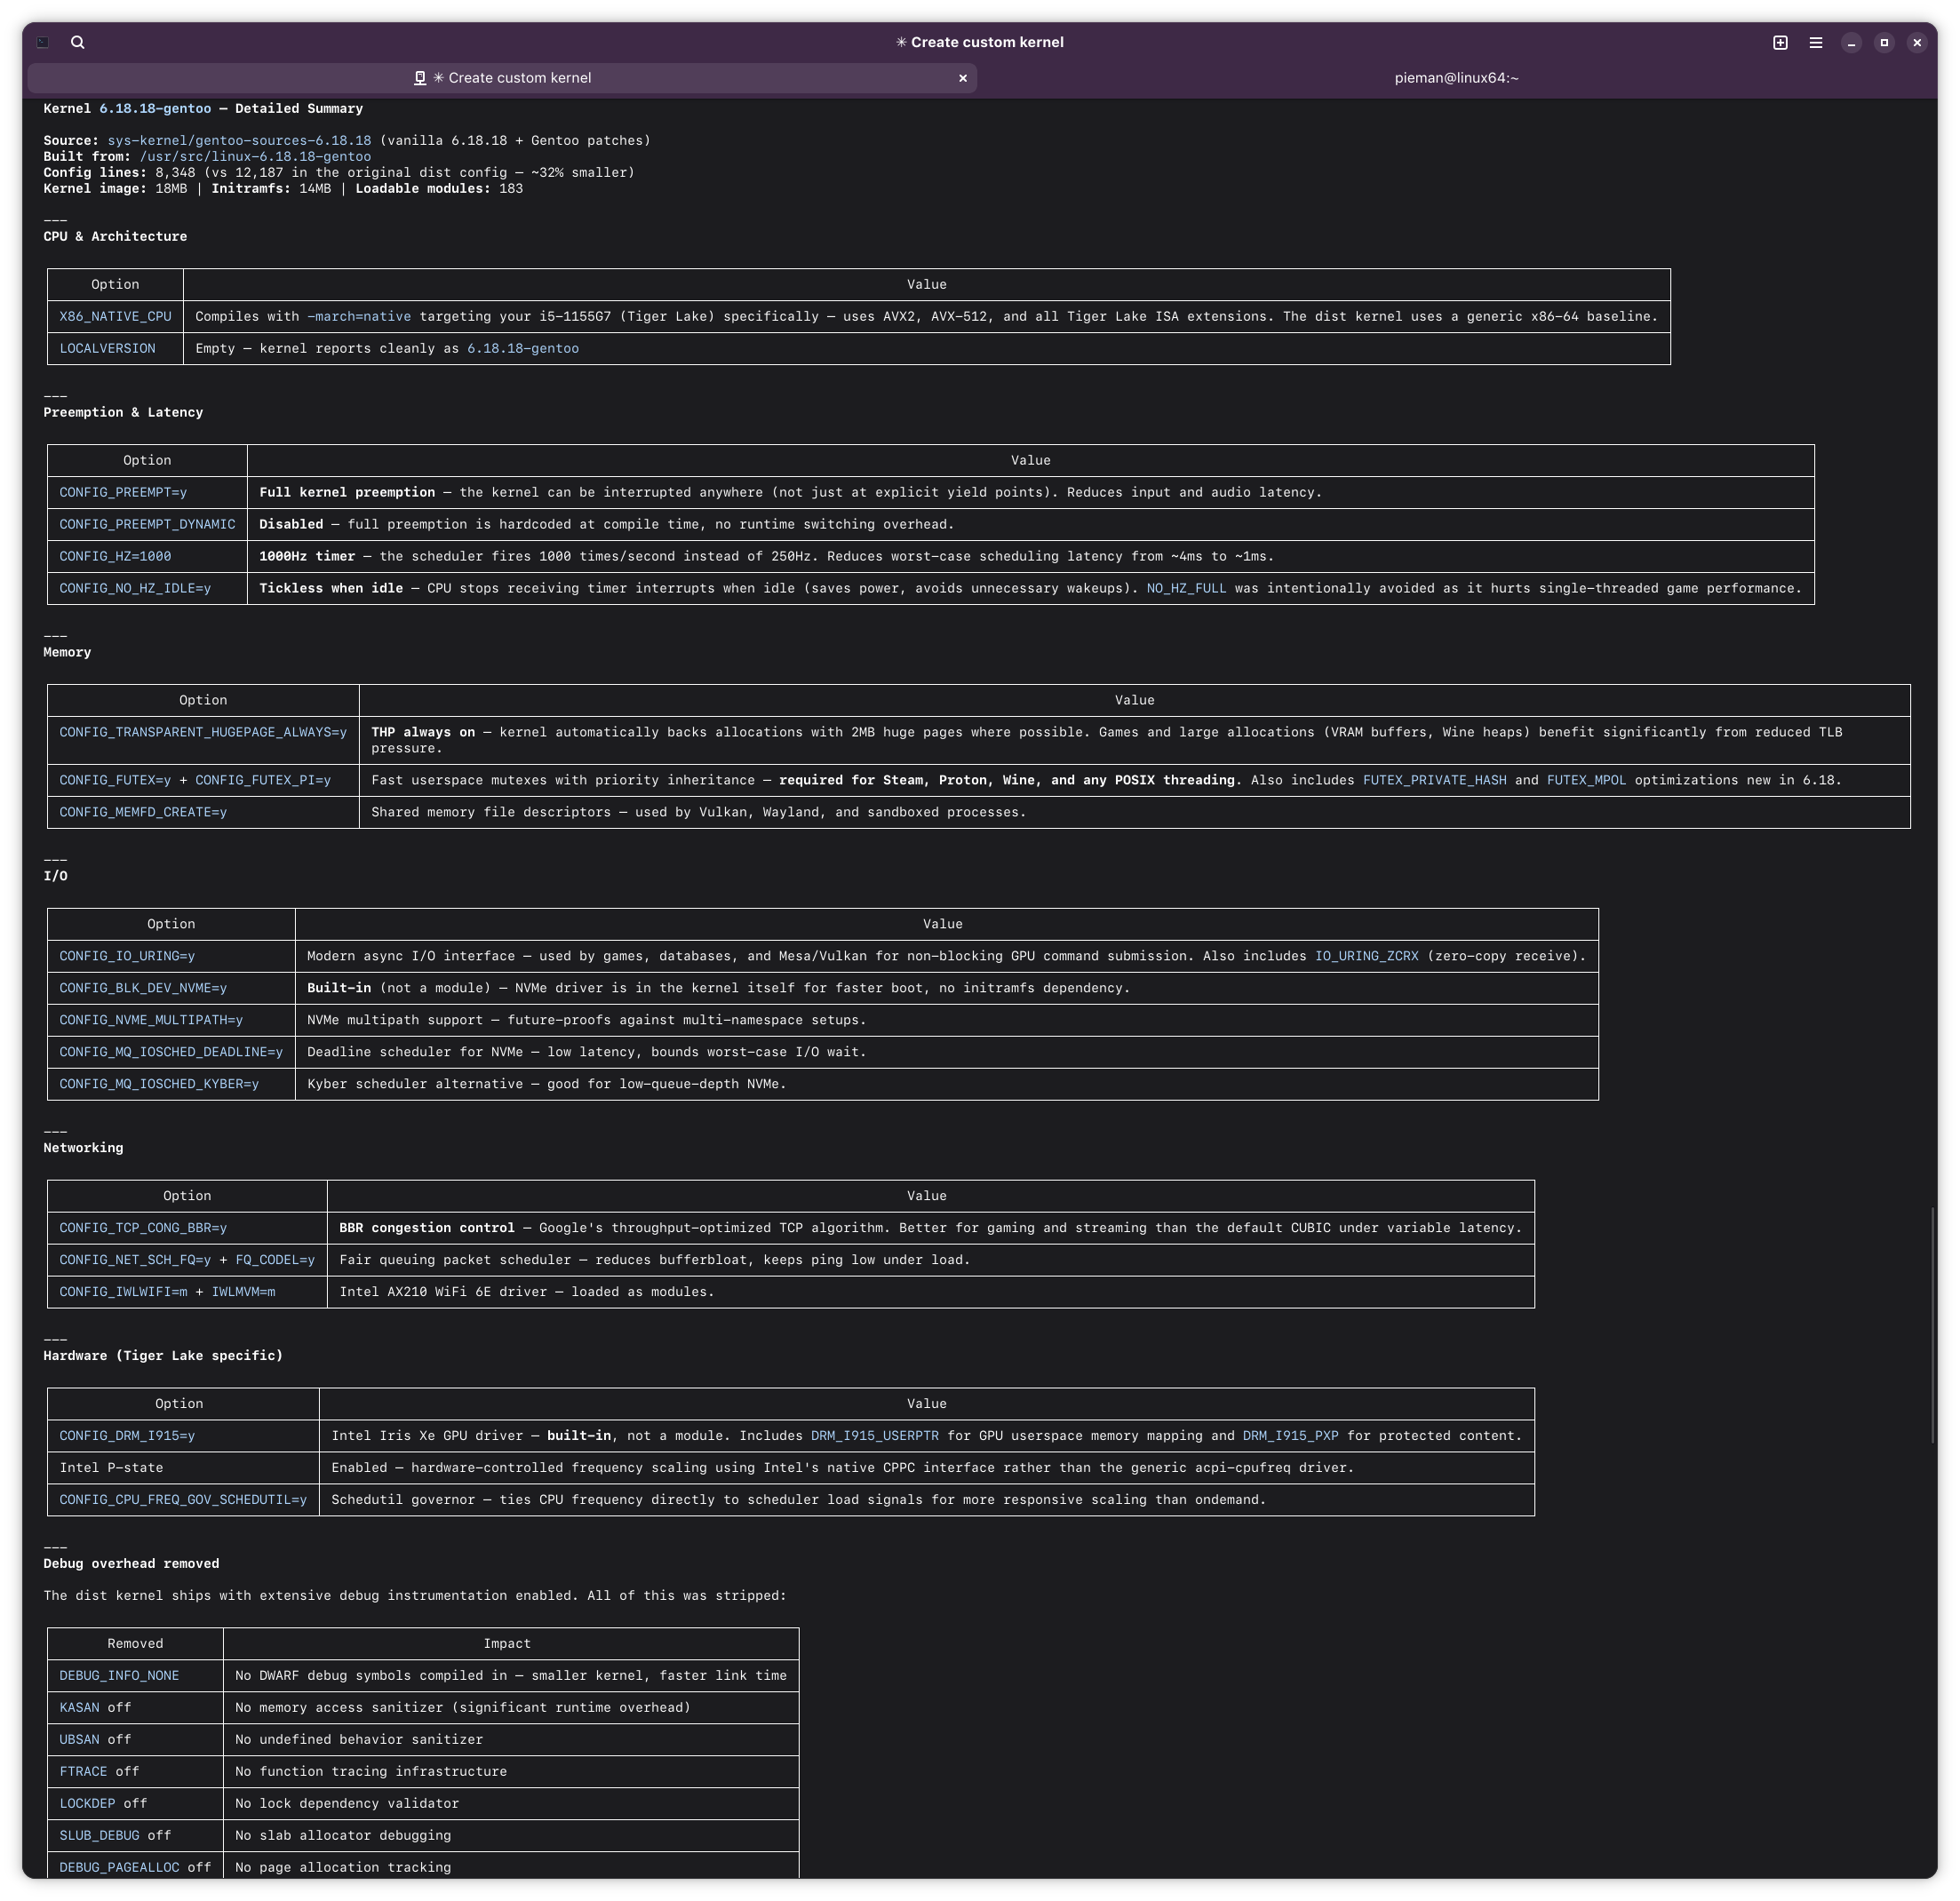This screenshot has width=1960, height=1901.
Task: Click the search icon in the header bar
Action: [78, 42]
